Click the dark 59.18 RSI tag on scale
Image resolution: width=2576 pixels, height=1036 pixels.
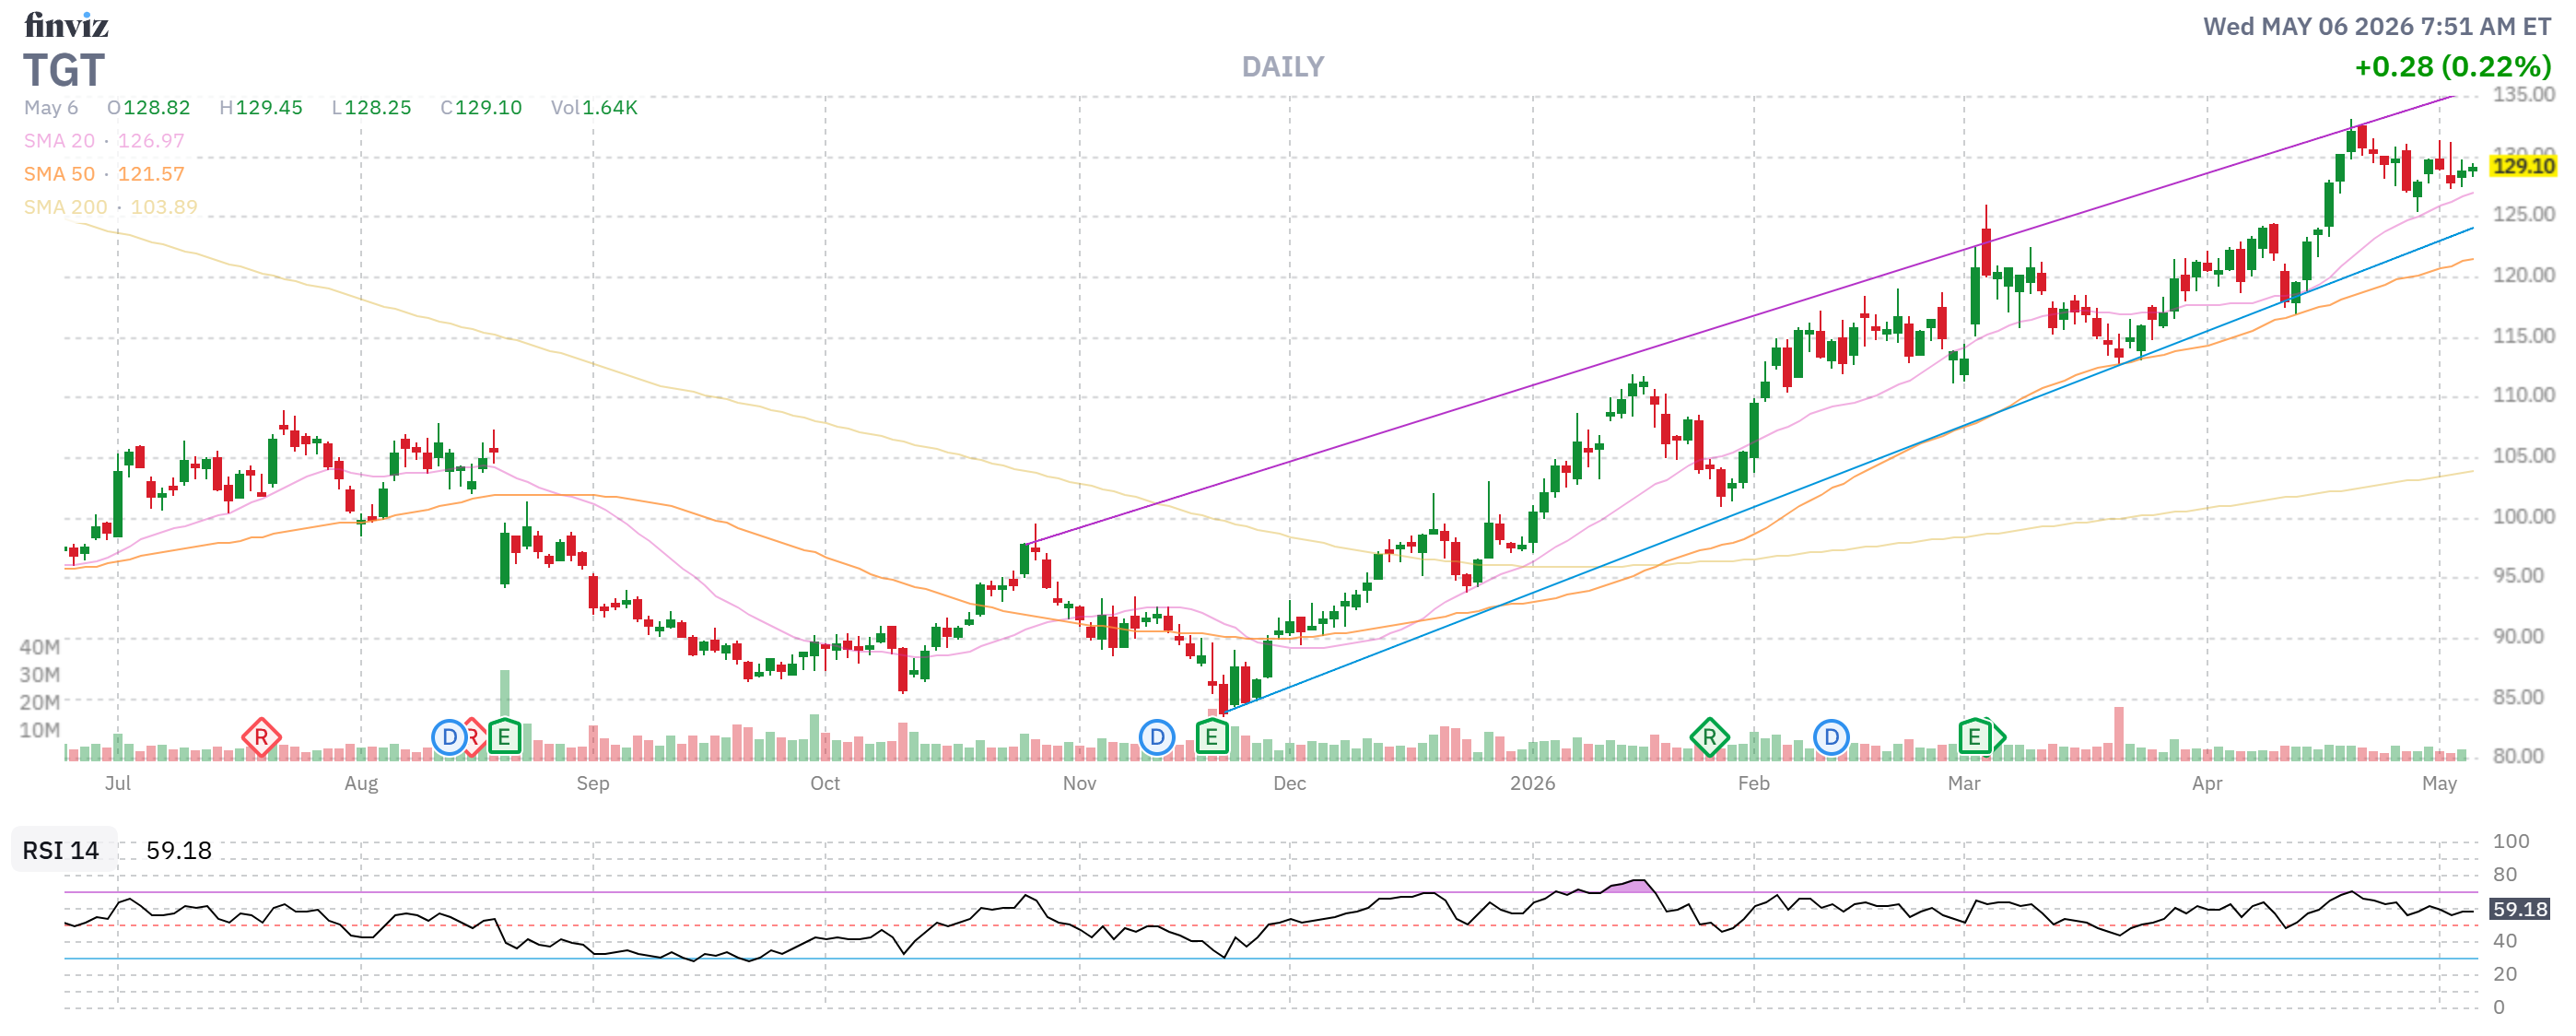click(x=2520, y=910)
